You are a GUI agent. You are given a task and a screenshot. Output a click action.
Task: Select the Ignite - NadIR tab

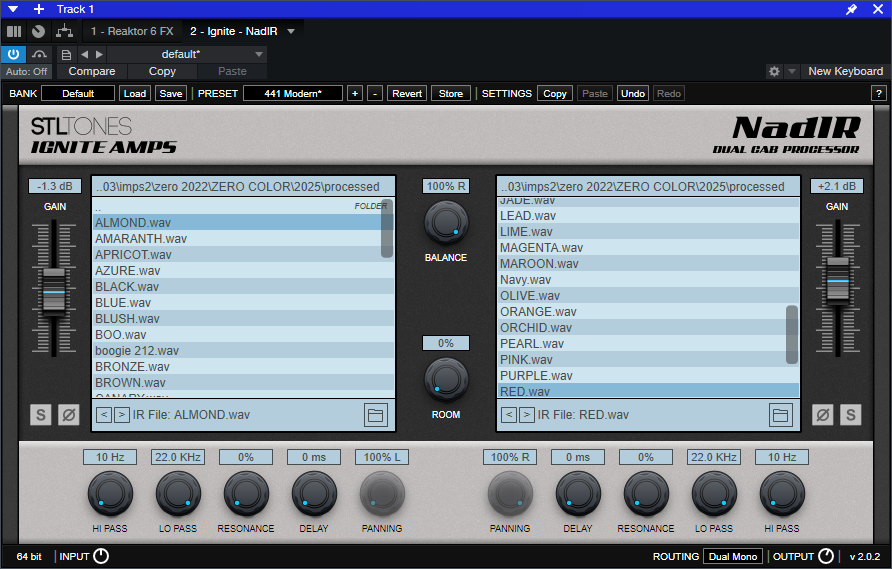pos(234,31)
